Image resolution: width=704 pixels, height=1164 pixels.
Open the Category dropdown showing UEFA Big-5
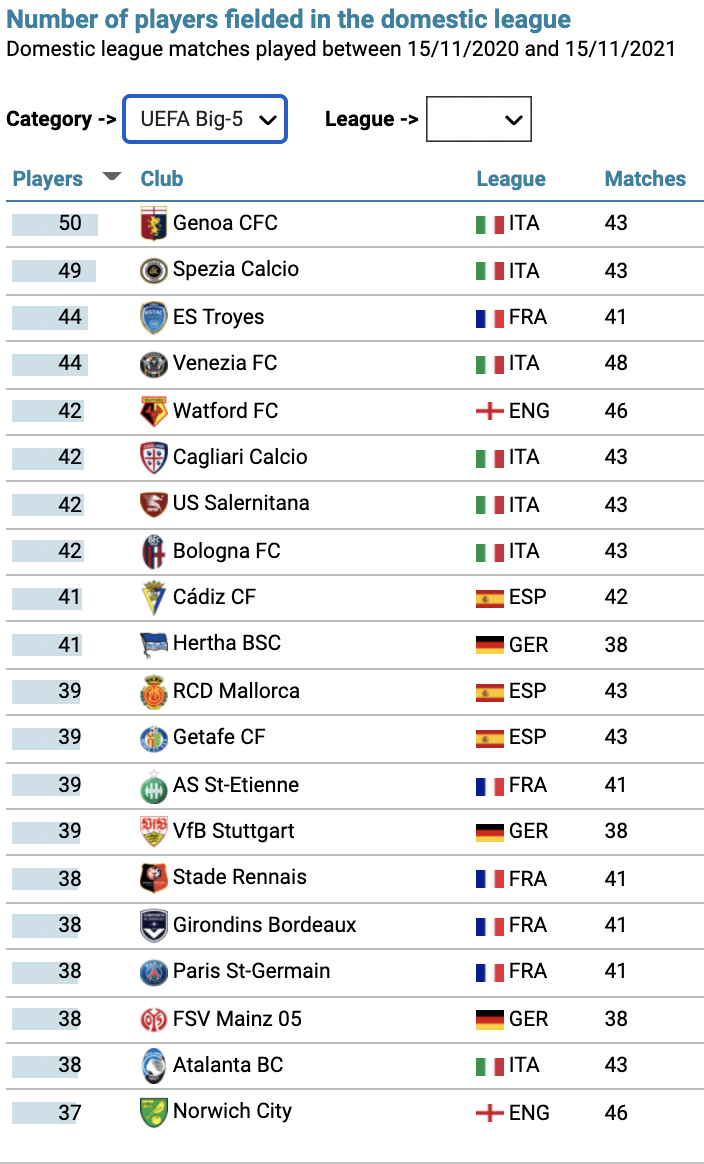pyautogui.click(x=205, y=119)
